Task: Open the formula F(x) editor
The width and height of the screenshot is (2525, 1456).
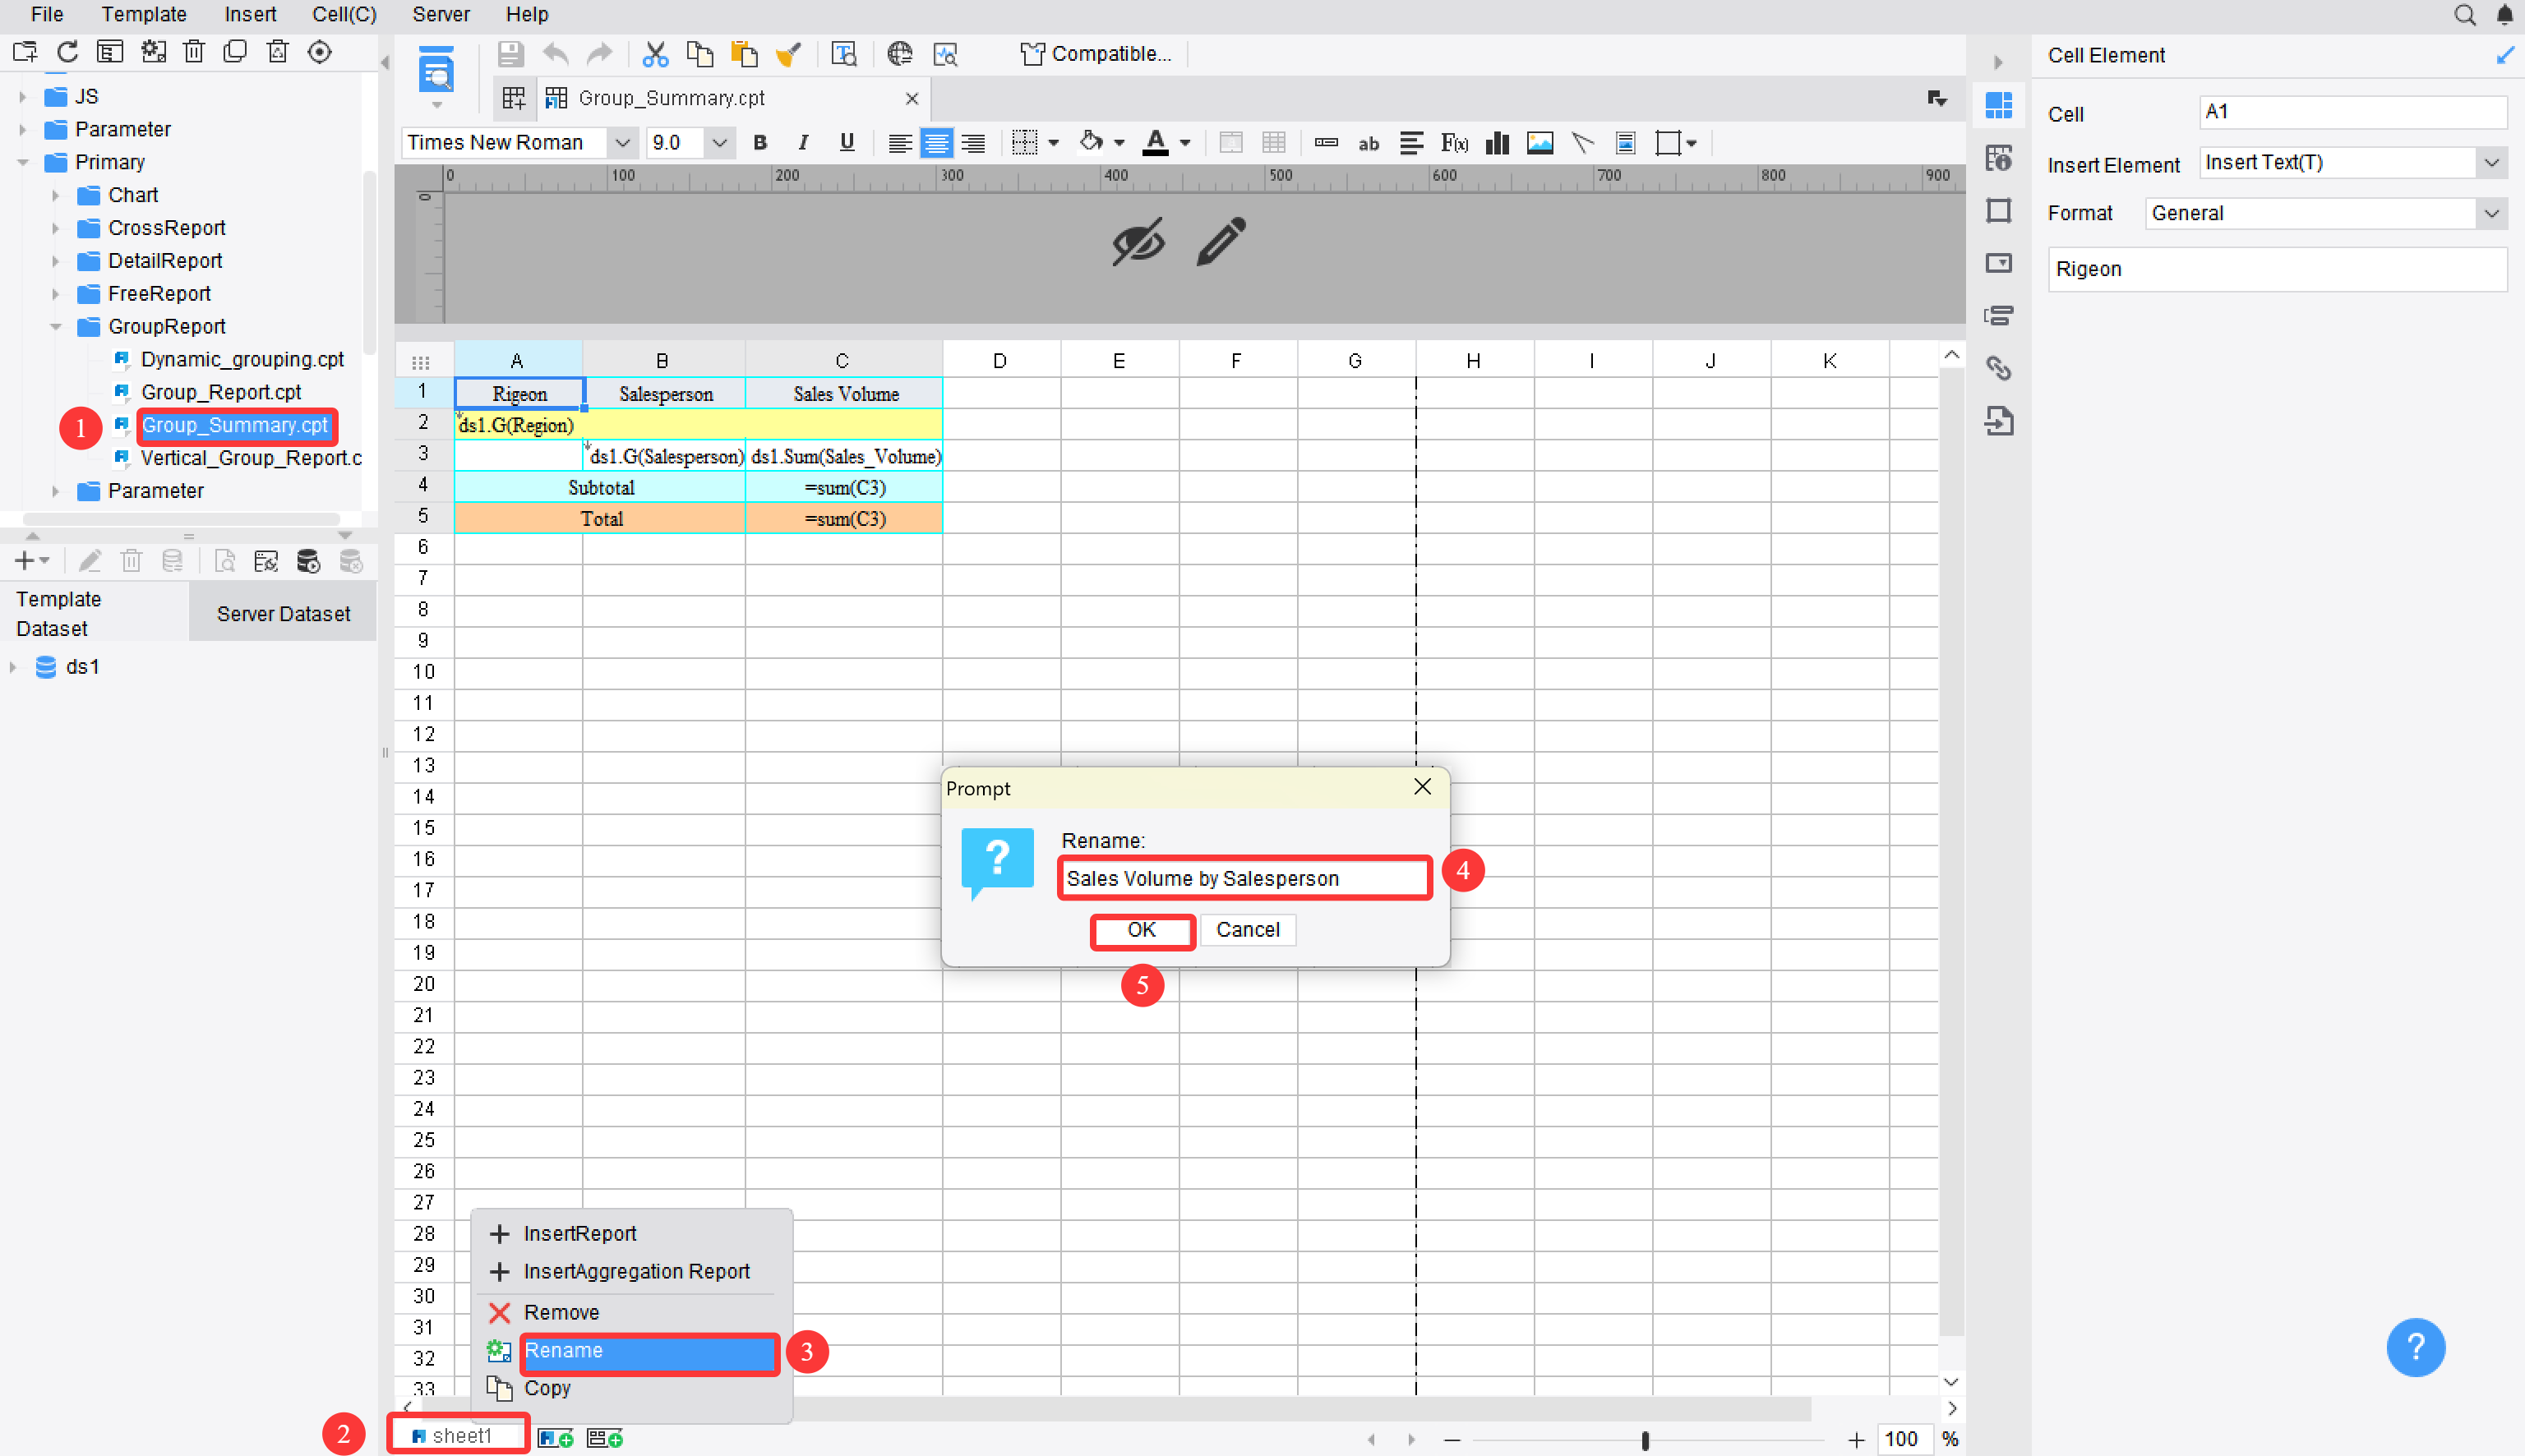Action: tap(1453, 143)
